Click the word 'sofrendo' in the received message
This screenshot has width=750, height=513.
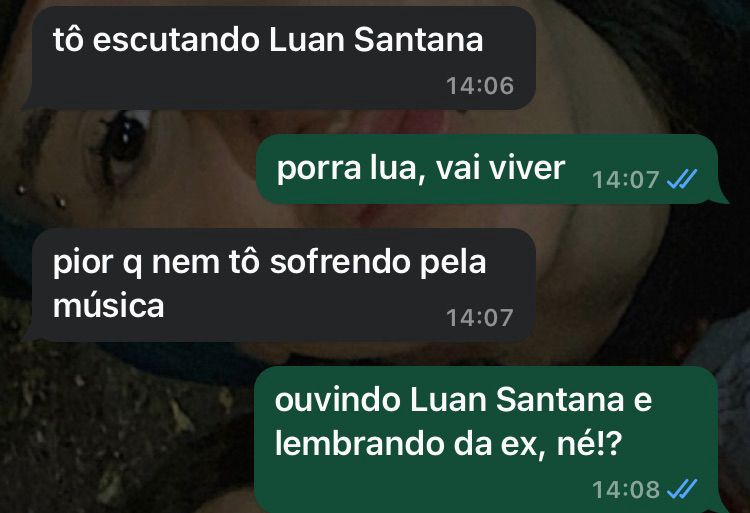coord(340,262)
